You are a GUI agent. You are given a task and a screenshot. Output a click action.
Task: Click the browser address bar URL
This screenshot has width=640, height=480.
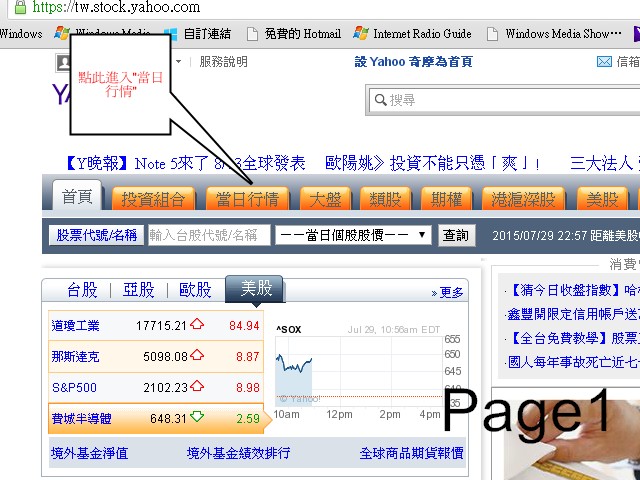116,7
